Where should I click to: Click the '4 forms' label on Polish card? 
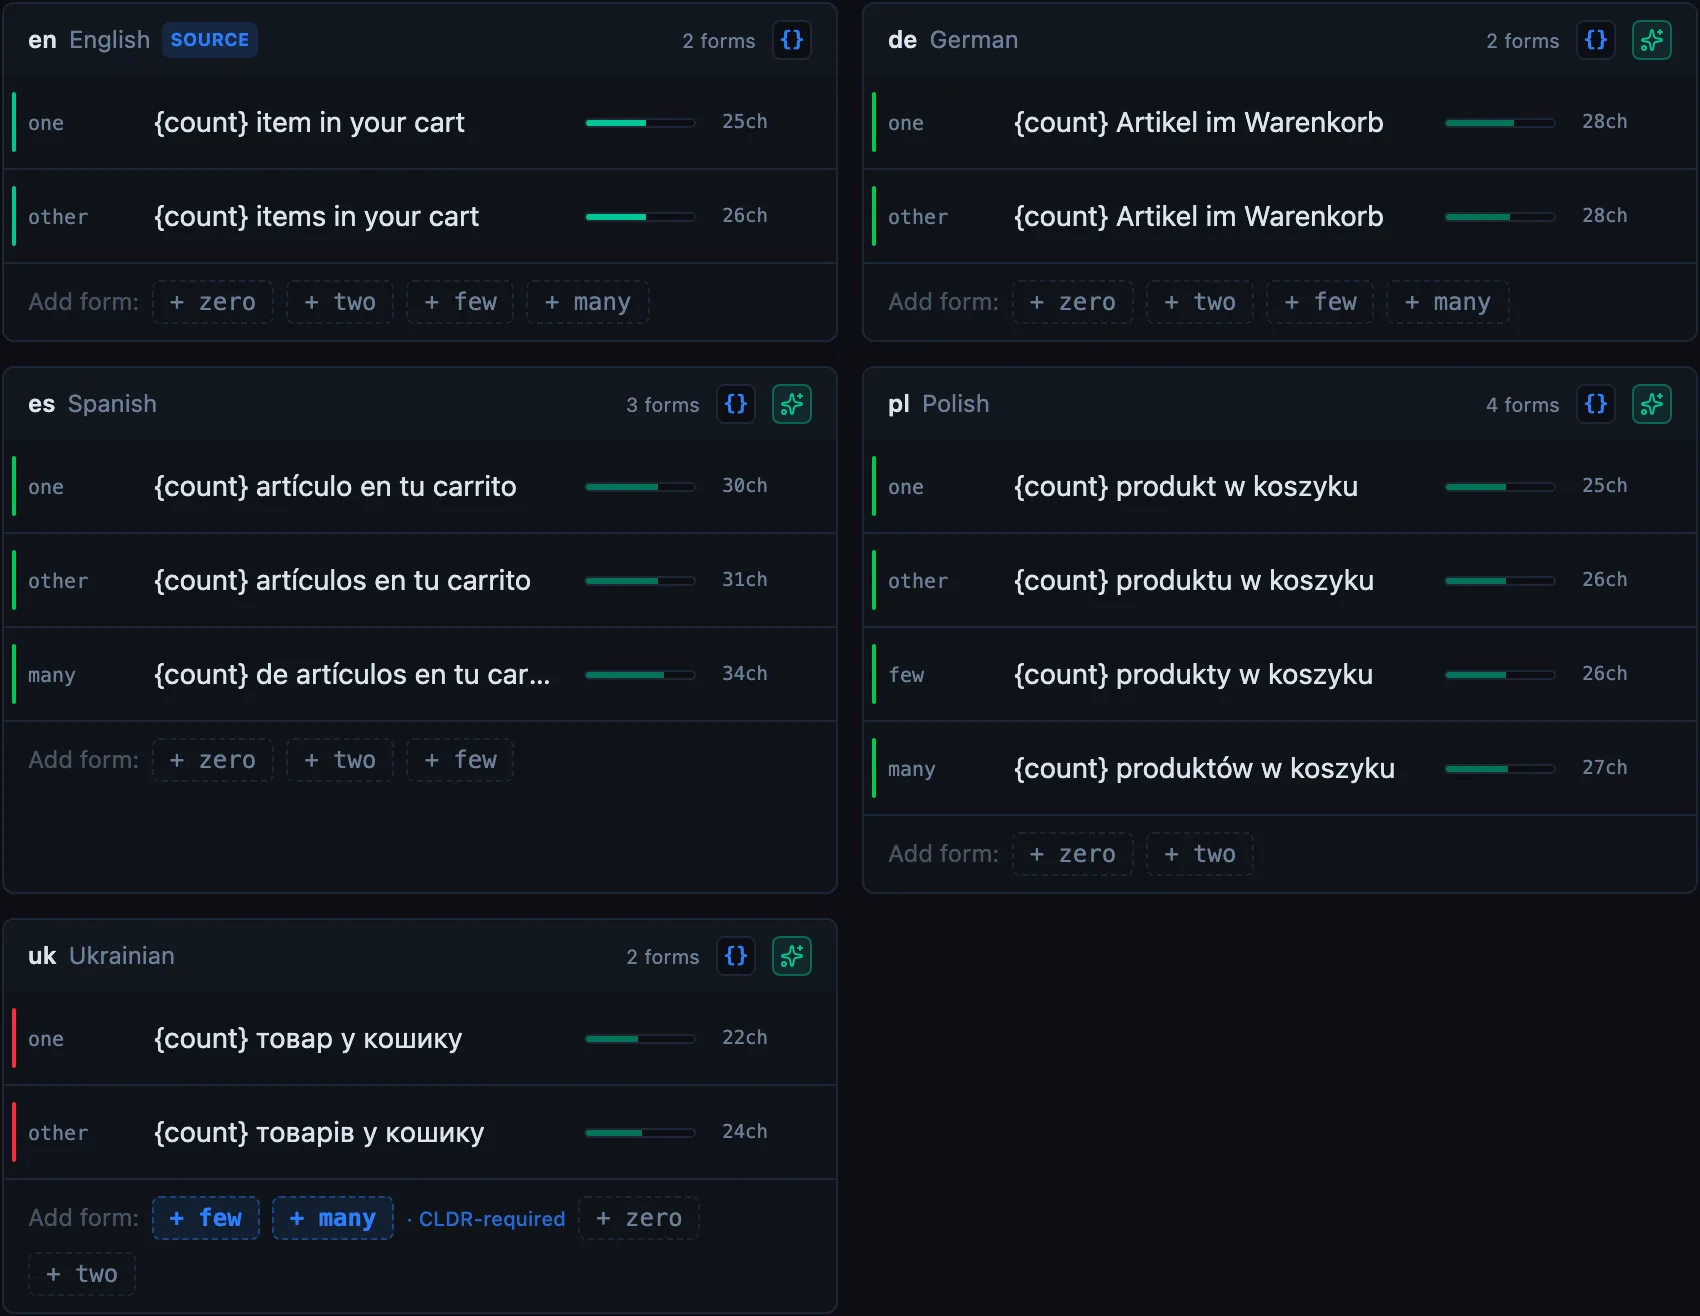point(1522,404)
